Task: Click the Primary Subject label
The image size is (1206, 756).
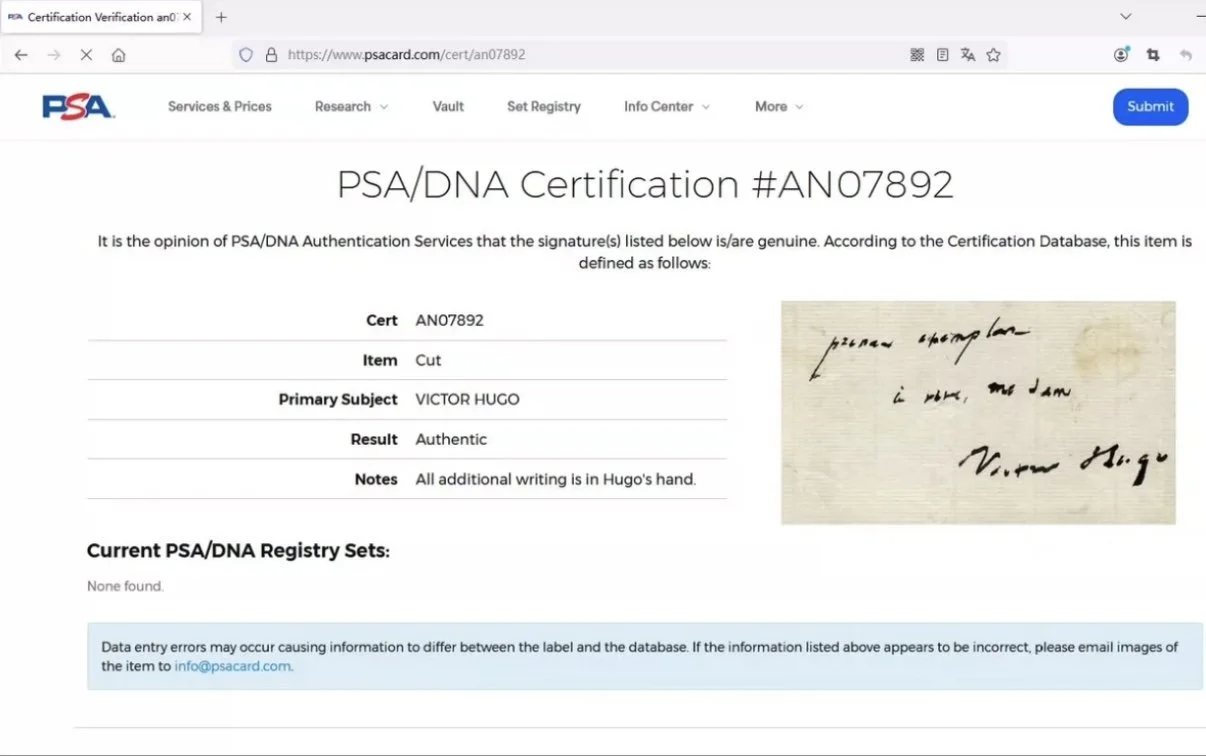Action: (338, 399)
